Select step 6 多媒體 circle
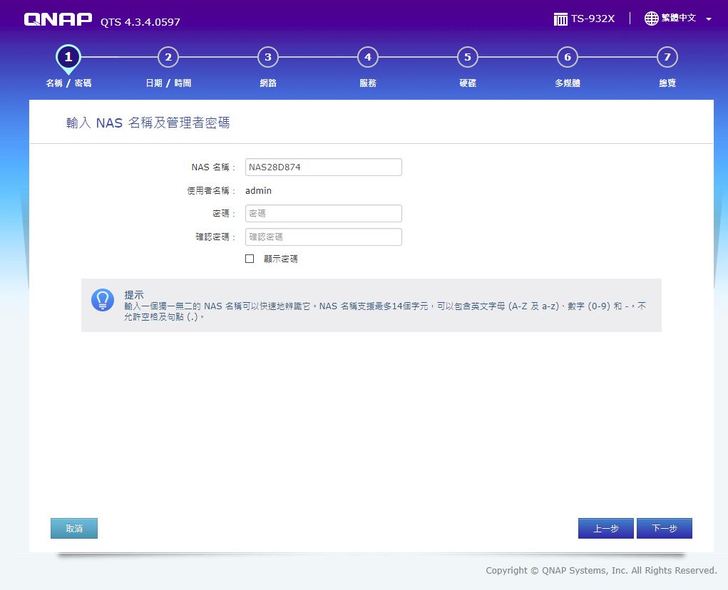Screen dimensions: 728x590 (x=567, y=57)
